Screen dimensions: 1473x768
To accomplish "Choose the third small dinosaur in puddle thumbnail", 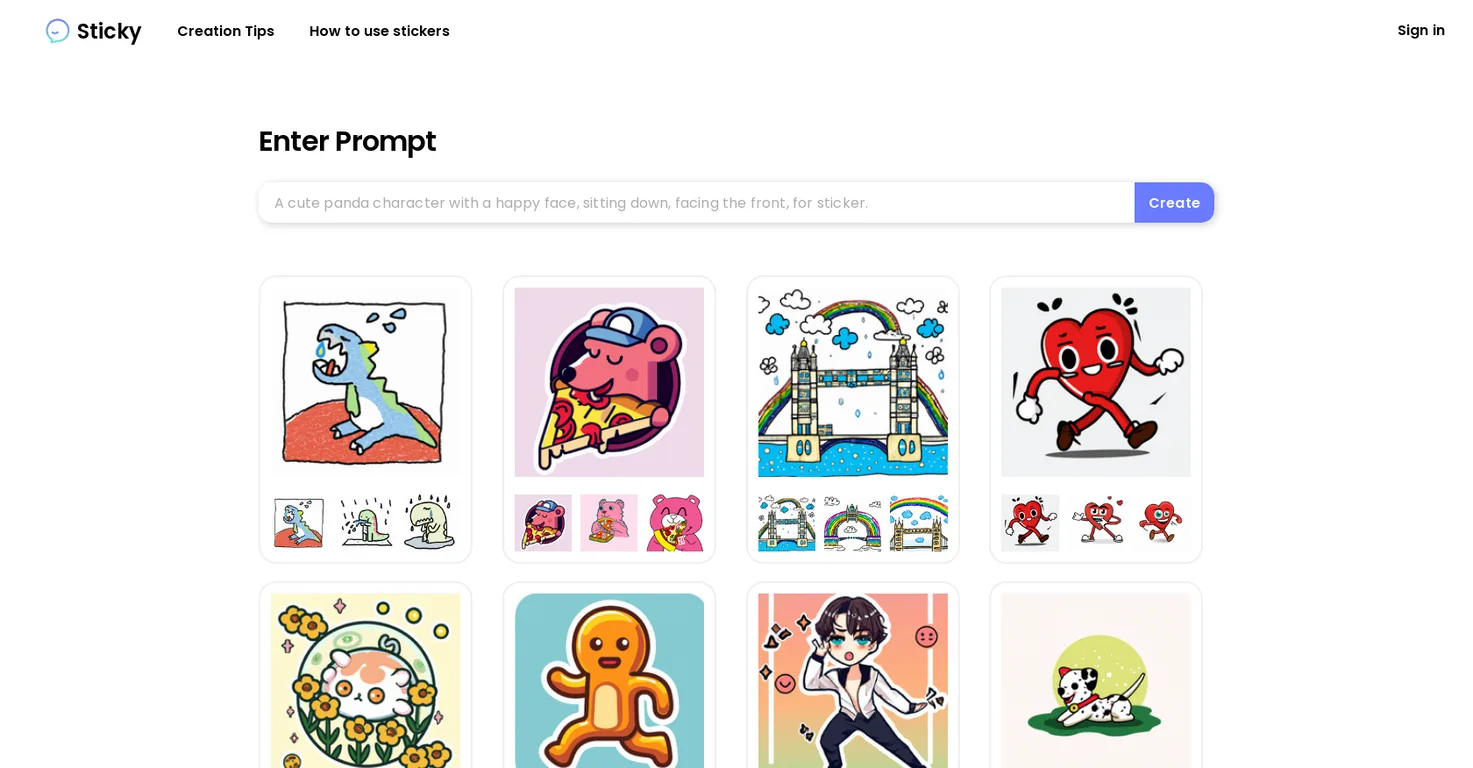I will pos(431,523).
